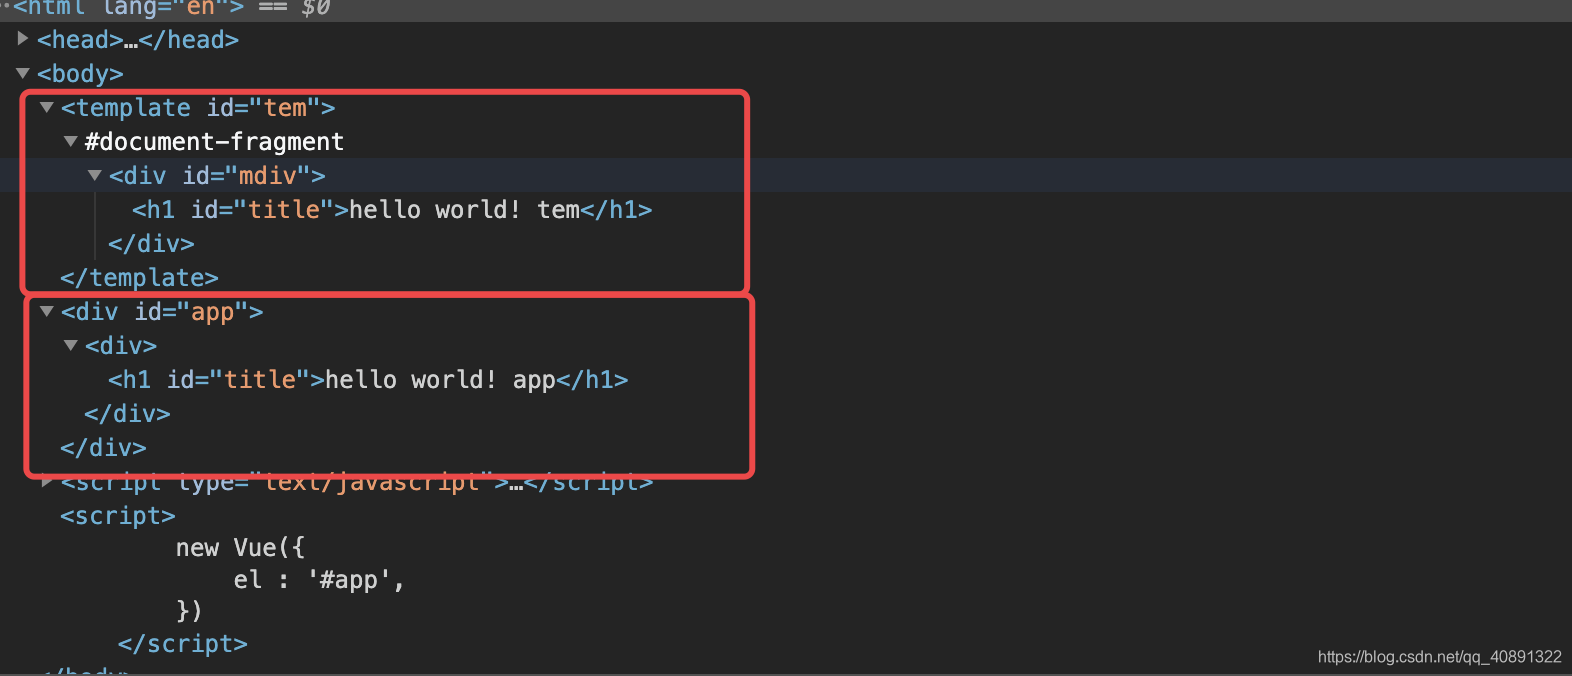Viewport: 1572px width, 676px height.
Task: Expand the collapsed head element
Action: (x=23, y=39)
